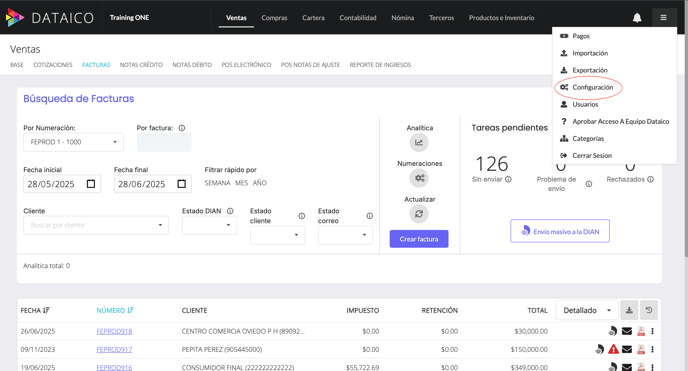The height and width of the screenshot is (371, 688).
Task: Filter quickly by SEMANA
Action: click(x=217, y=183)
